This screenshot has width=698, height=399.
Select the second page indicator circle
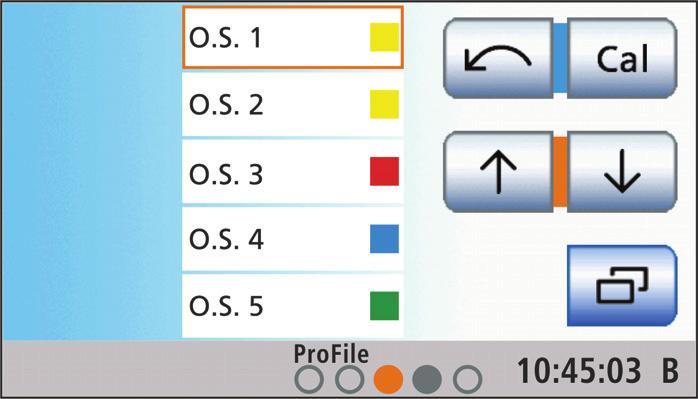pos(349,380)
